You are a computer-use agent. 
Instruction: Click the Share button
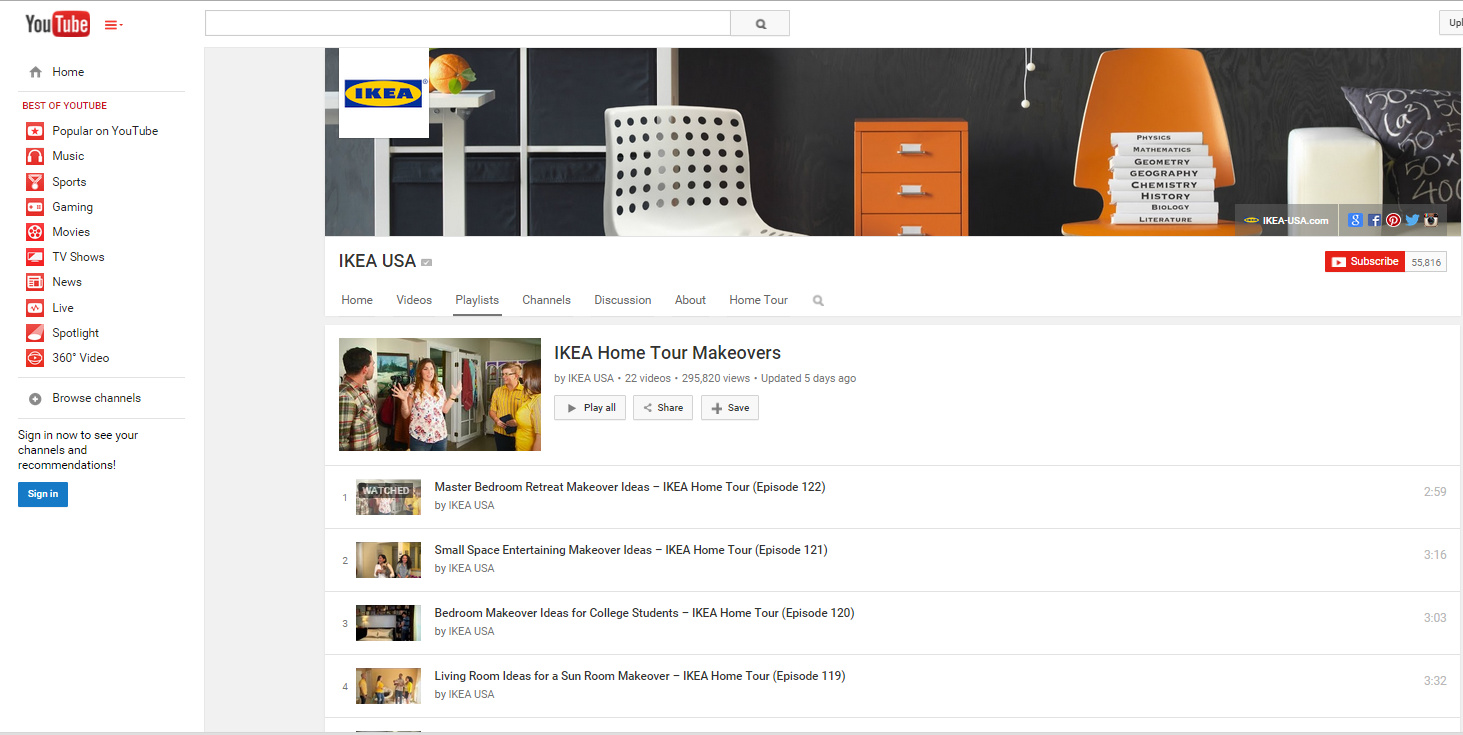point(663,408)
